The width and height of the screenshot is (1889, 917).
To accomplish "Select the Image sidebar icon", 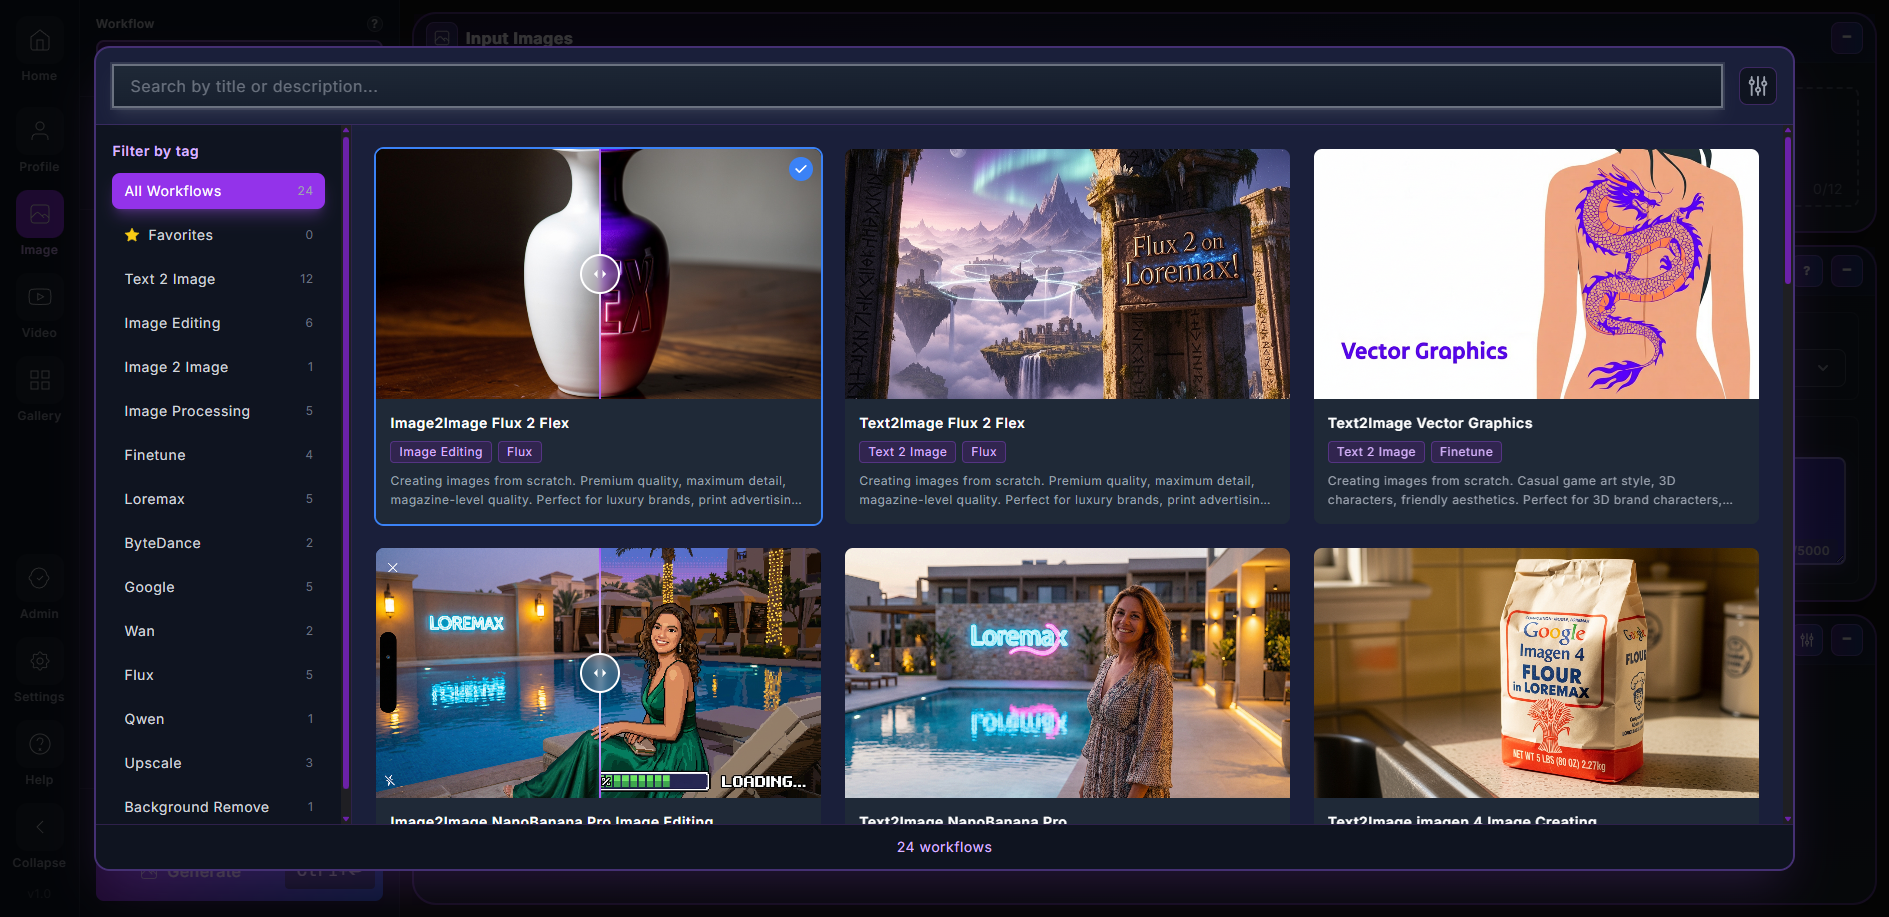I will pos(39,214).
